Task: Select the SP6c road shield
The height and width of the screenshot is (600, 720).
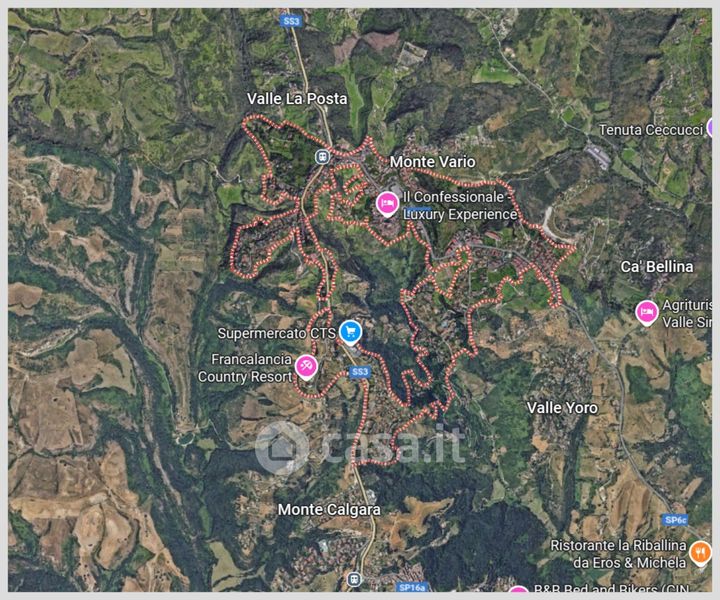Action: pyautogui.click(x=676, y=520)
